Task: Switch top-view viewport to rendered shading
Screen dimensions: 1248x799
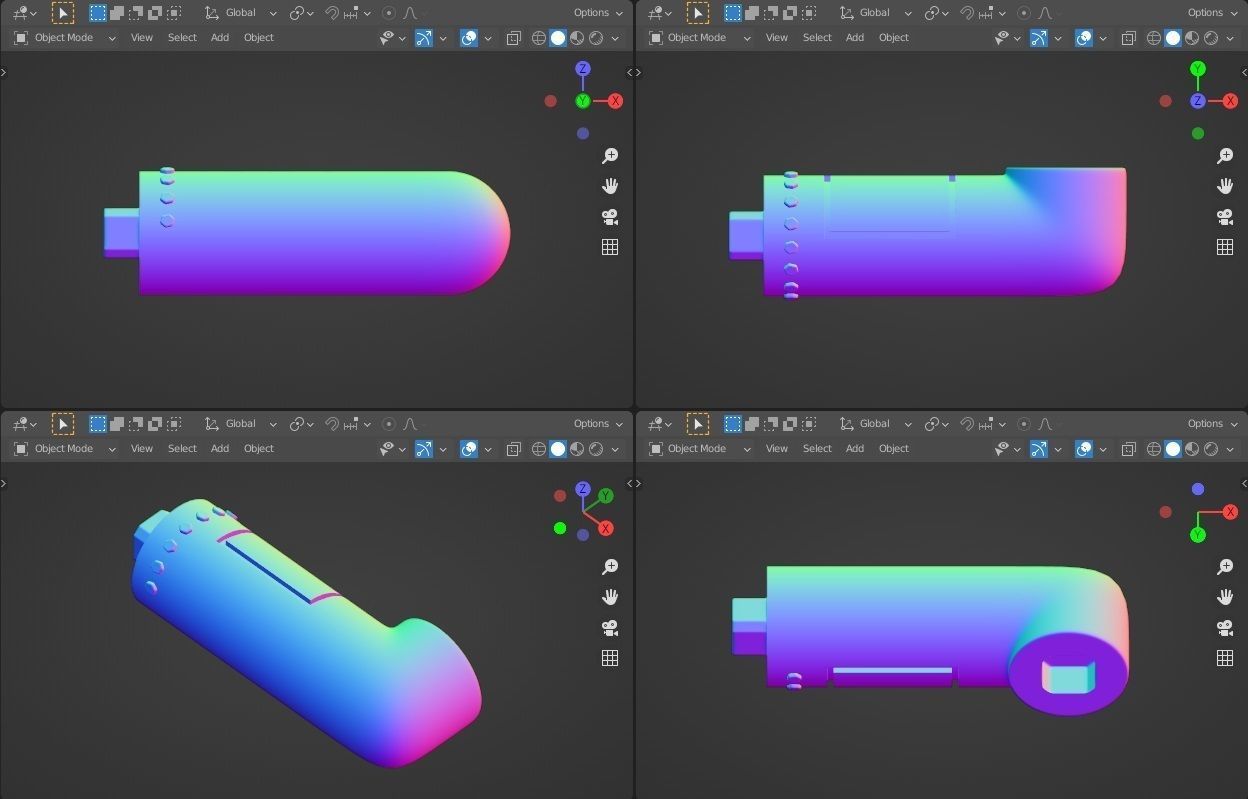Action: point(1211,38)
